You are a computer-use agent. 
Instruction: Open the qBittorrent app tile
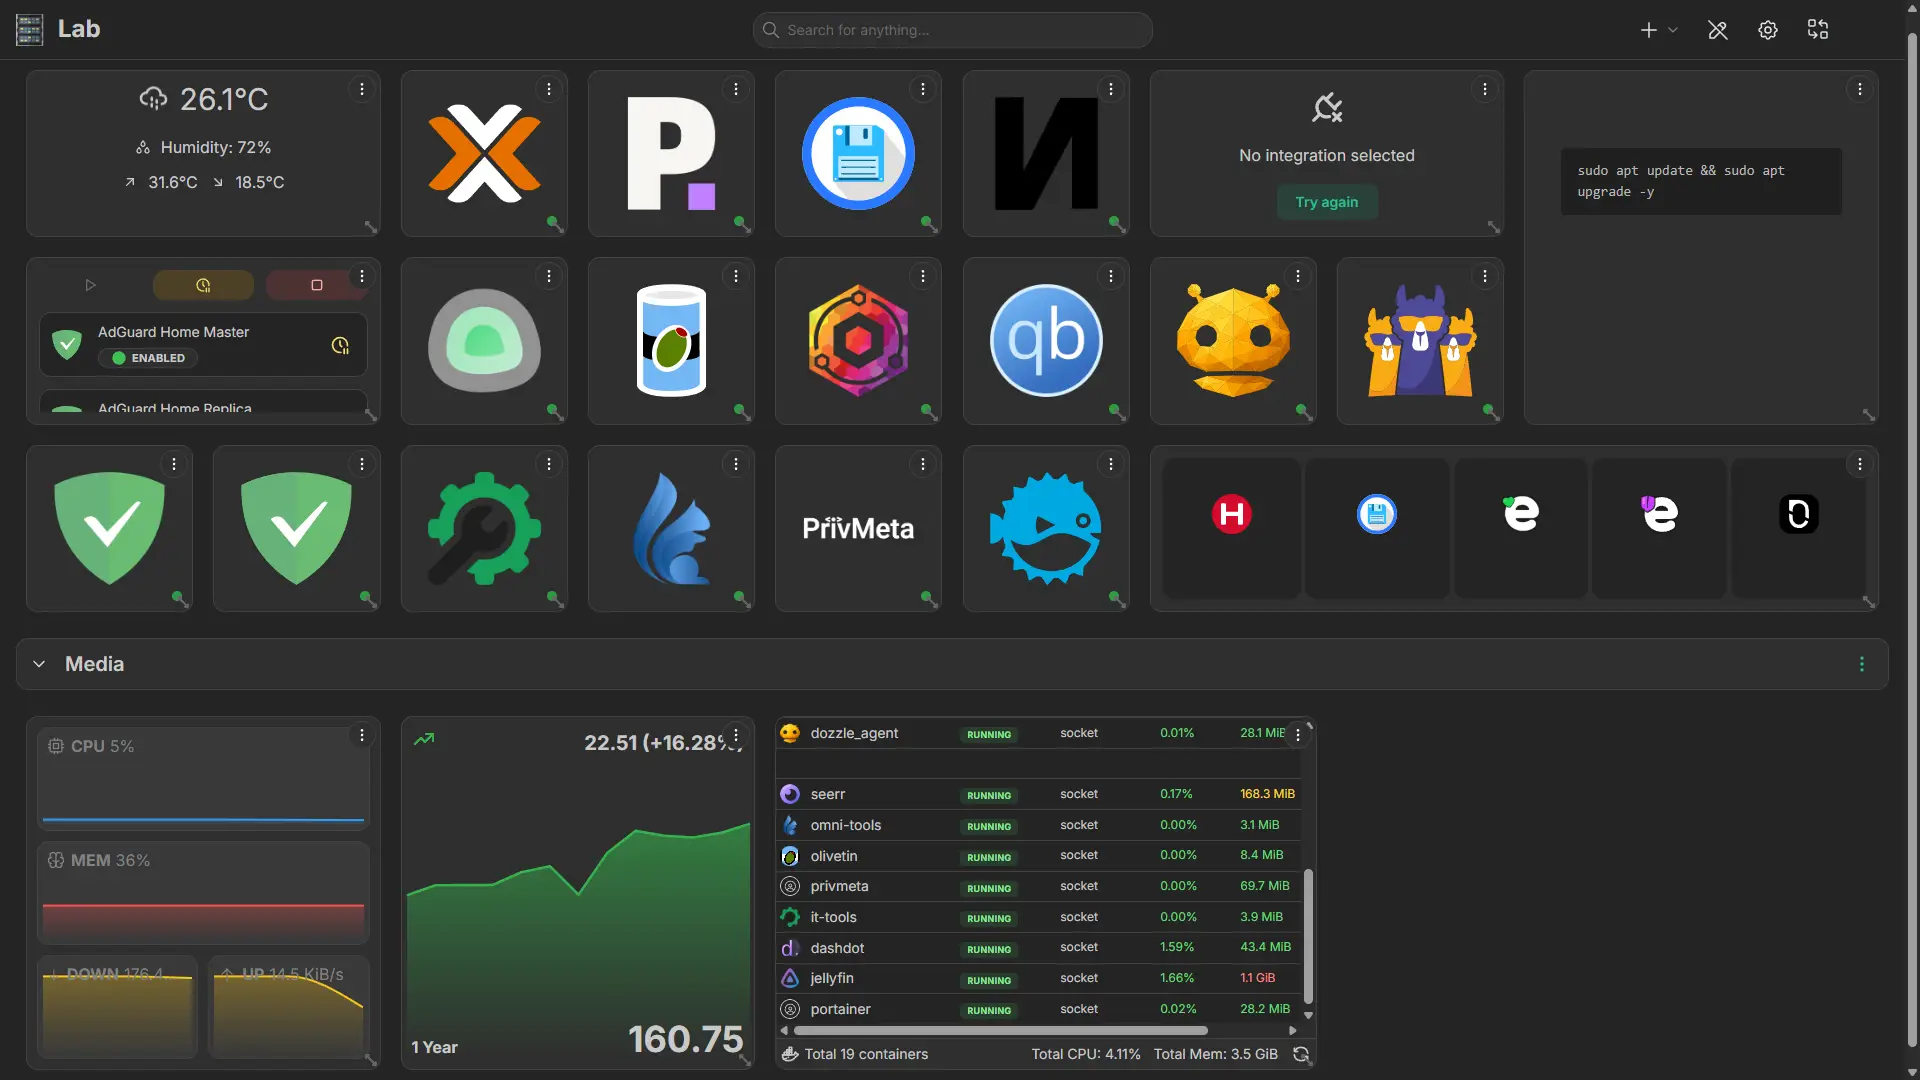1046,341
